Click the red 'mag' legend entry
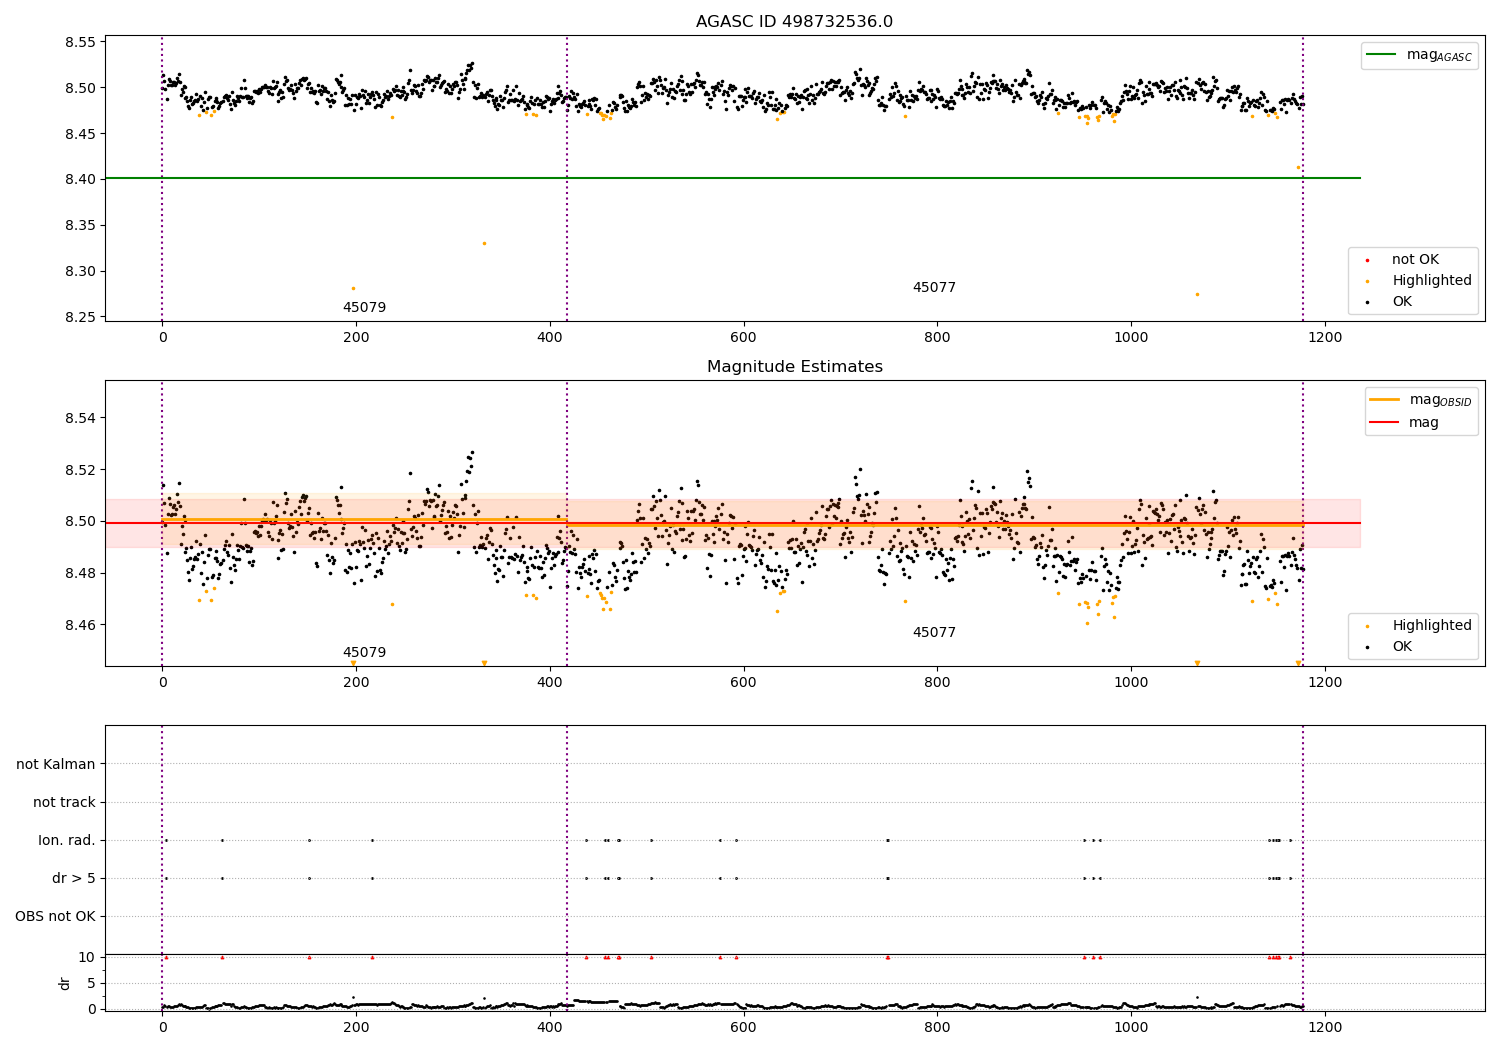Viewport: 1500px width, 1050px height. (x=1405, y=422)
